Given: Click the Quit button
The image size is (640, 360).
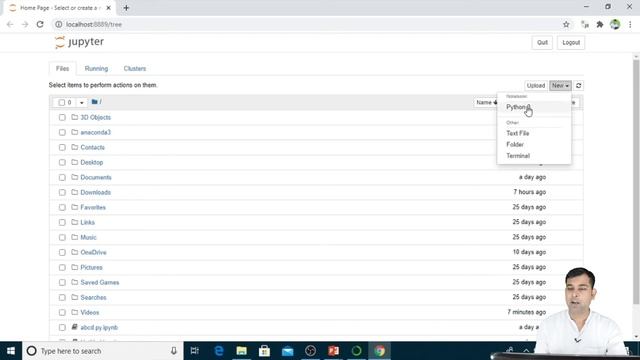Looking at the screenshot, I should tap(542, 42).
